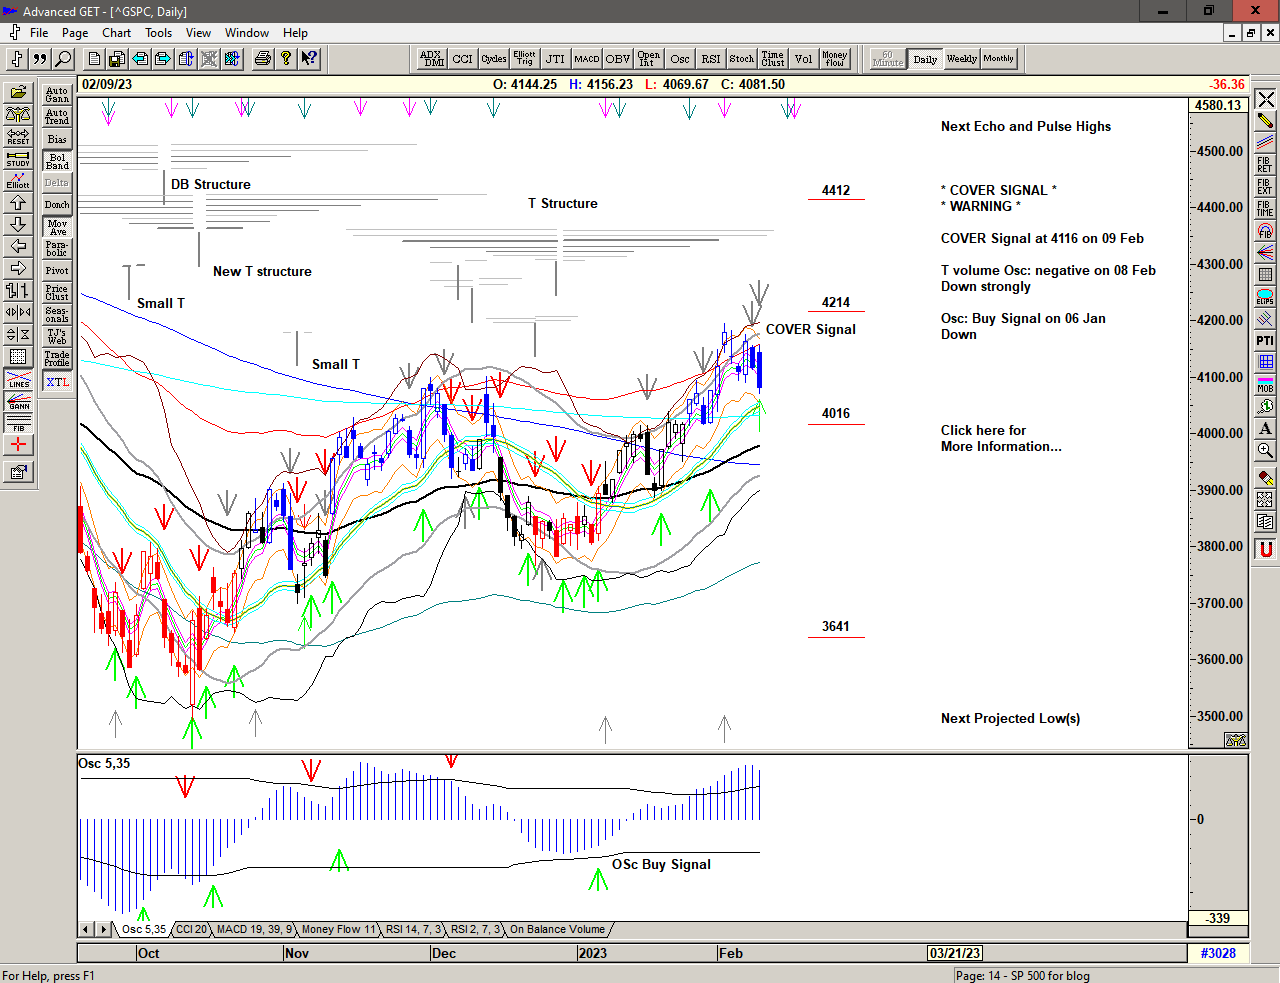Click the 'Click here for More Information' link
This screenshot has height=983, width=1280.
pos(1000,438)
